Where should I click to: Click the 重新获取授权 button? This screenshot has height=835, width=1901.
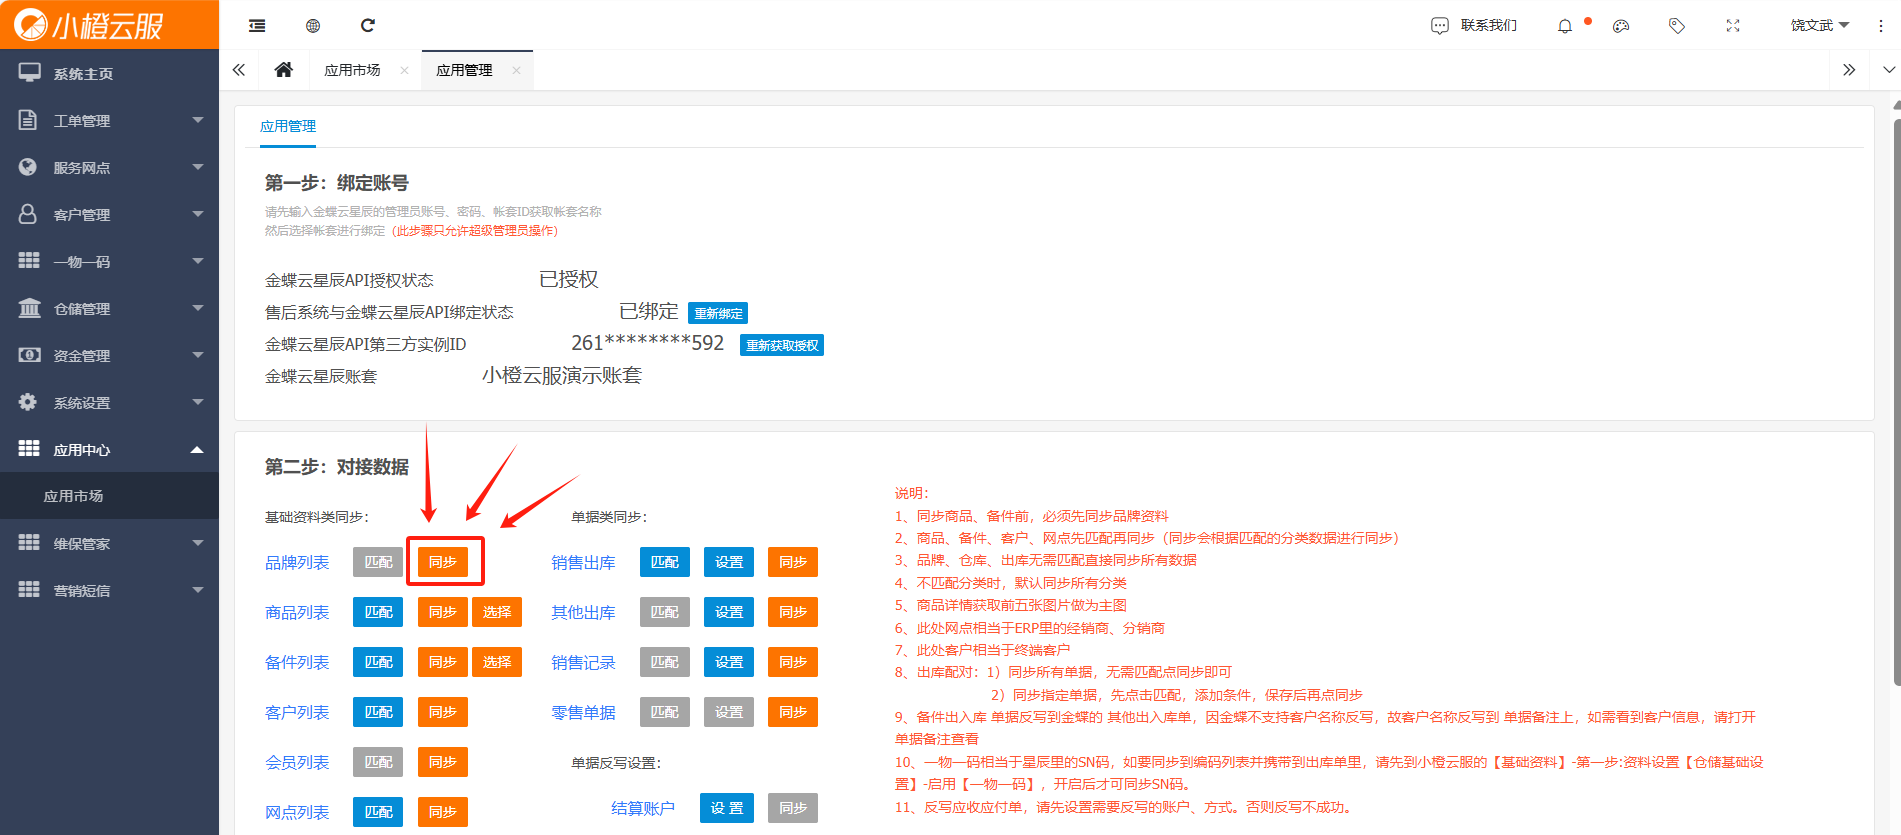[782, 345]
